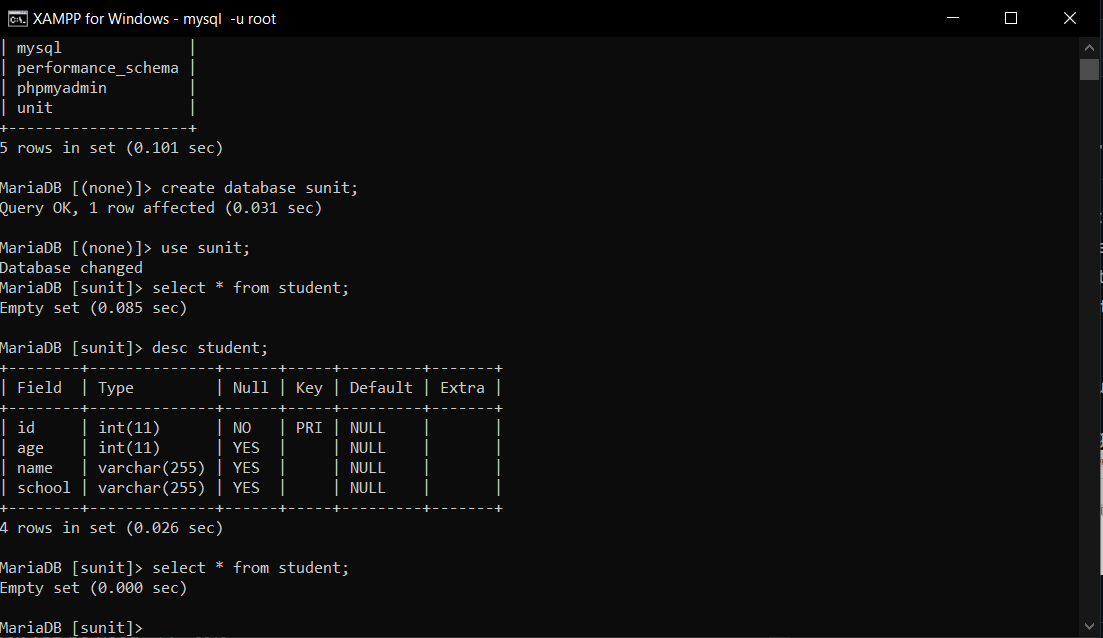Click the phpmyadmin entry in database list
Viewport: 1103px width, 638px height.
(62, 87)
